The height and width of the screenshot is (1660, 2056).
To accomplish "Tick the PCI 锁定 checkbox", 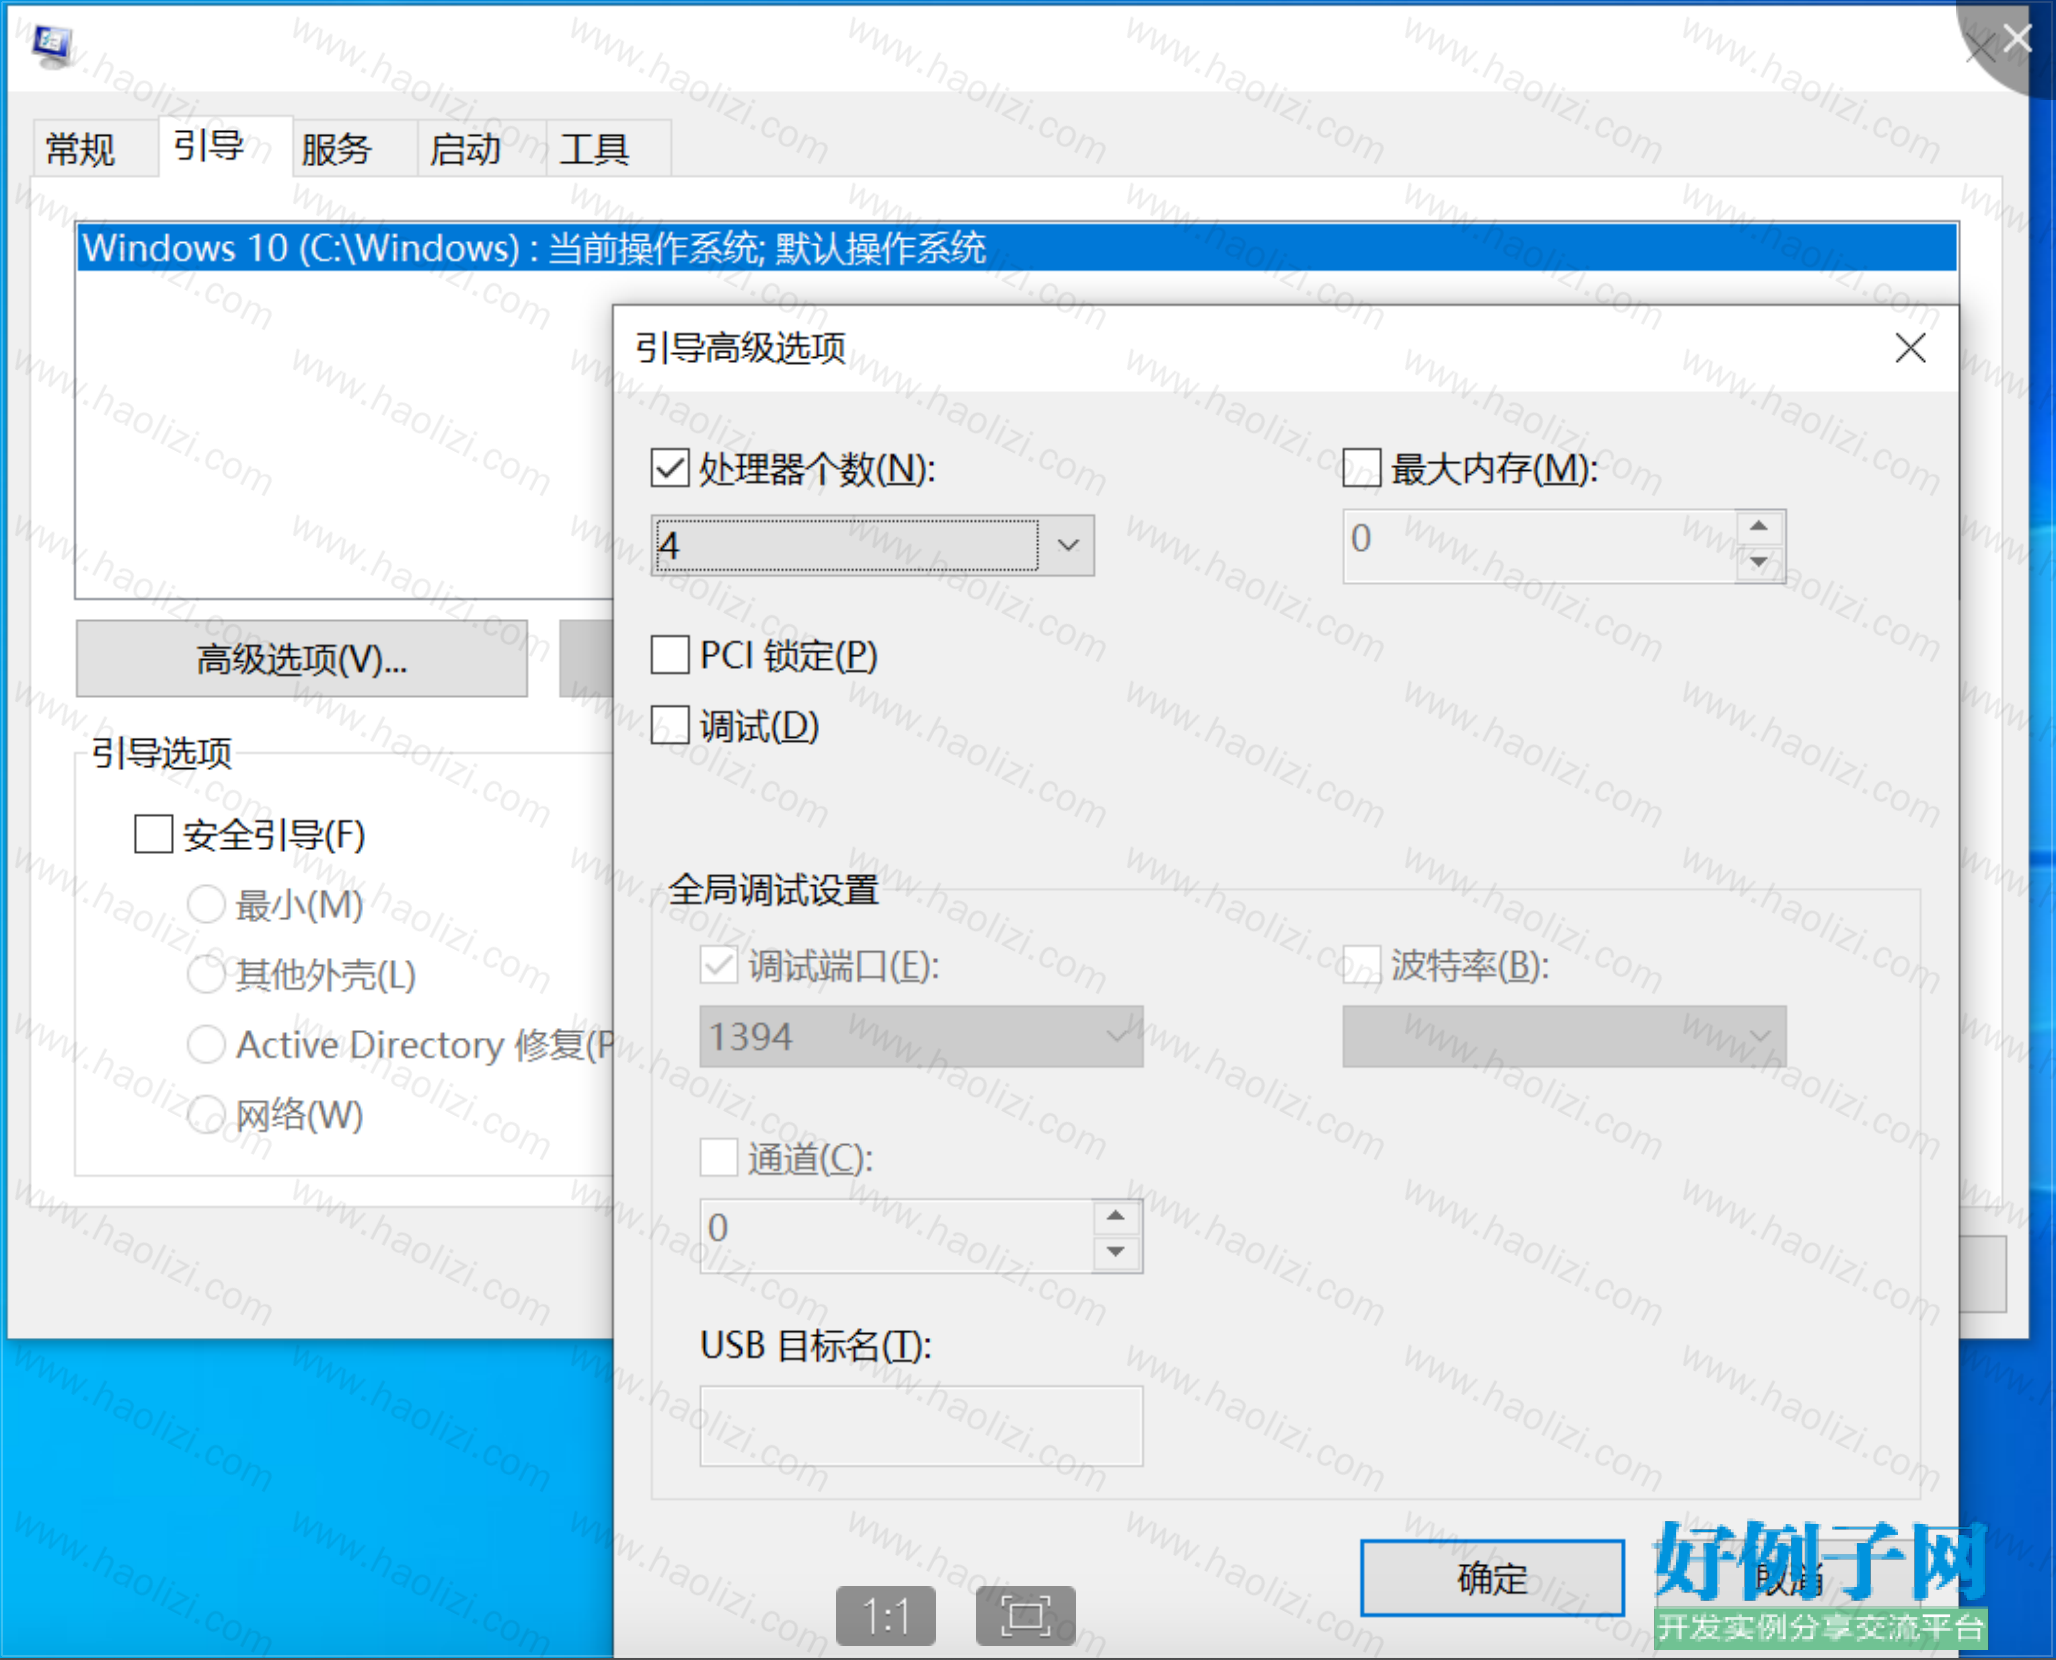I will point(670,655).
